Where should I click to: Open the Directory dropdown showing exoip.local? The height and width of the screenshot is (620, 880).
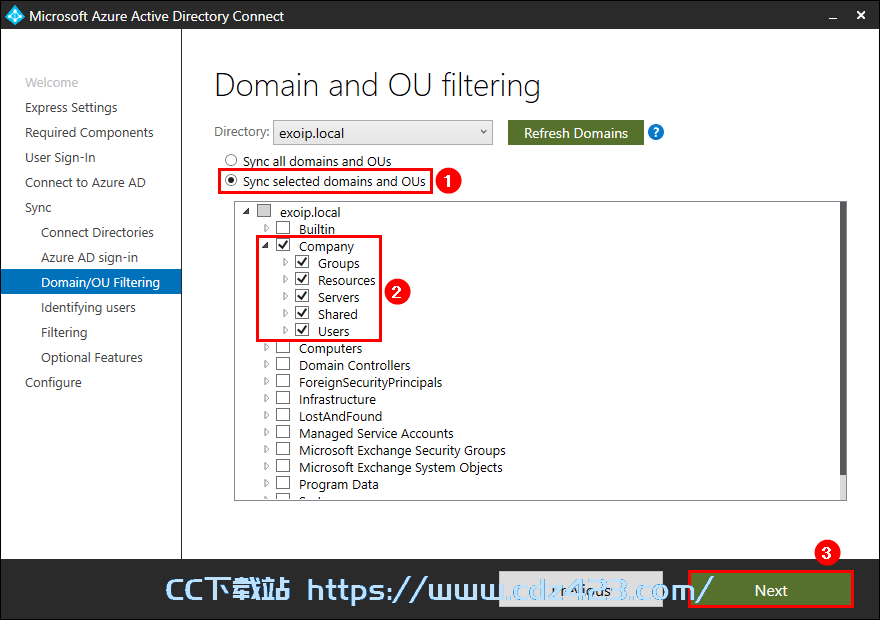click(383, 132)
